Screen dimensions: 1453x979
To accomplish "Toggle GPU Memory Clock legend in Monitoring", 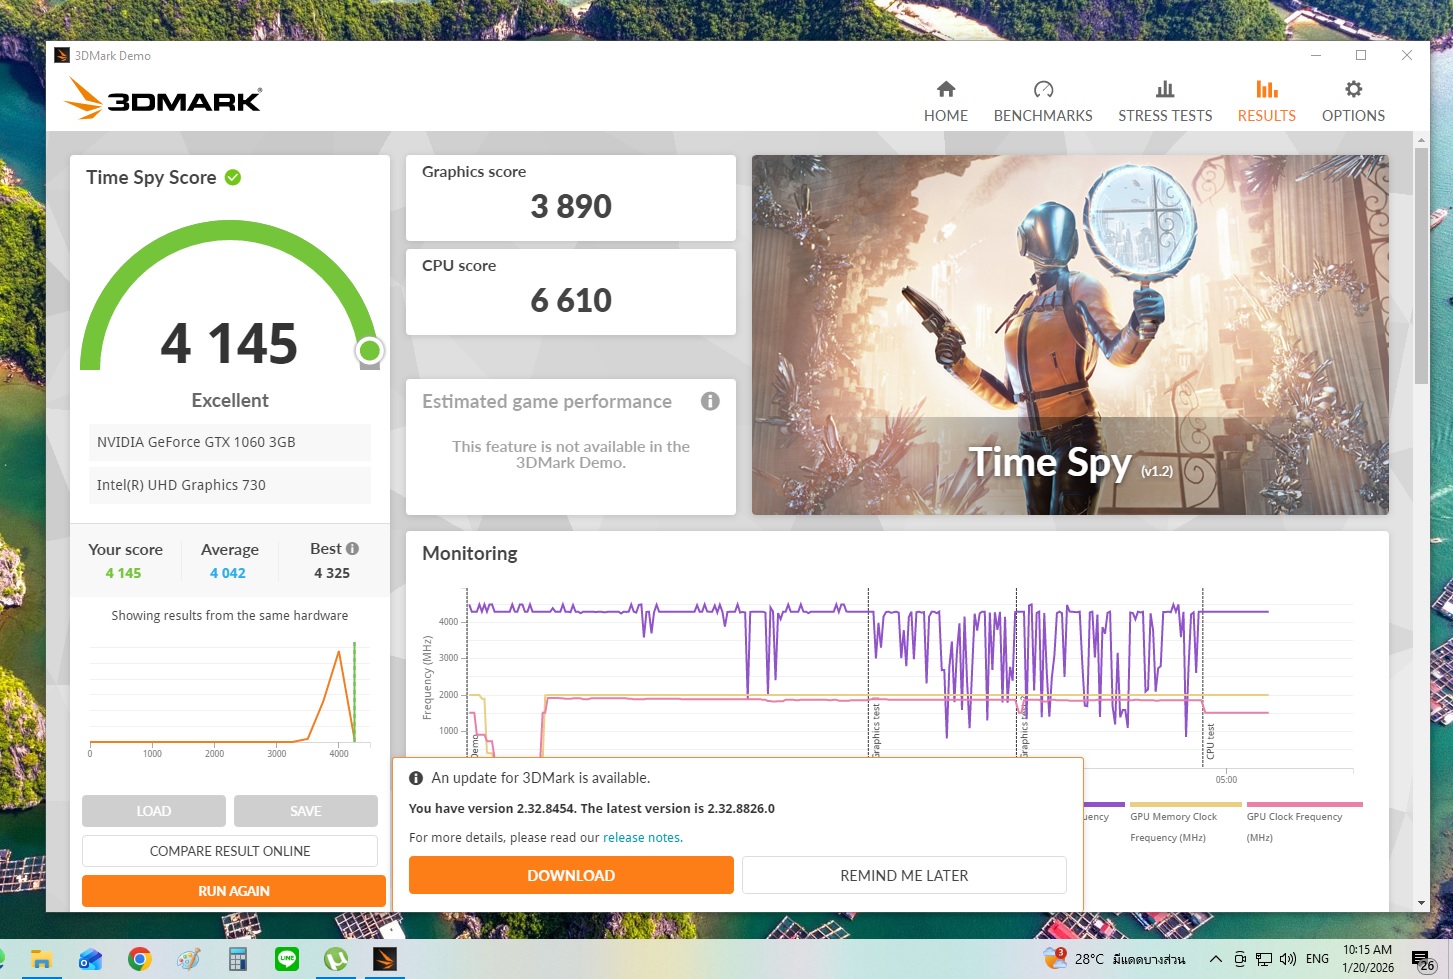I will pos(1173,817).
